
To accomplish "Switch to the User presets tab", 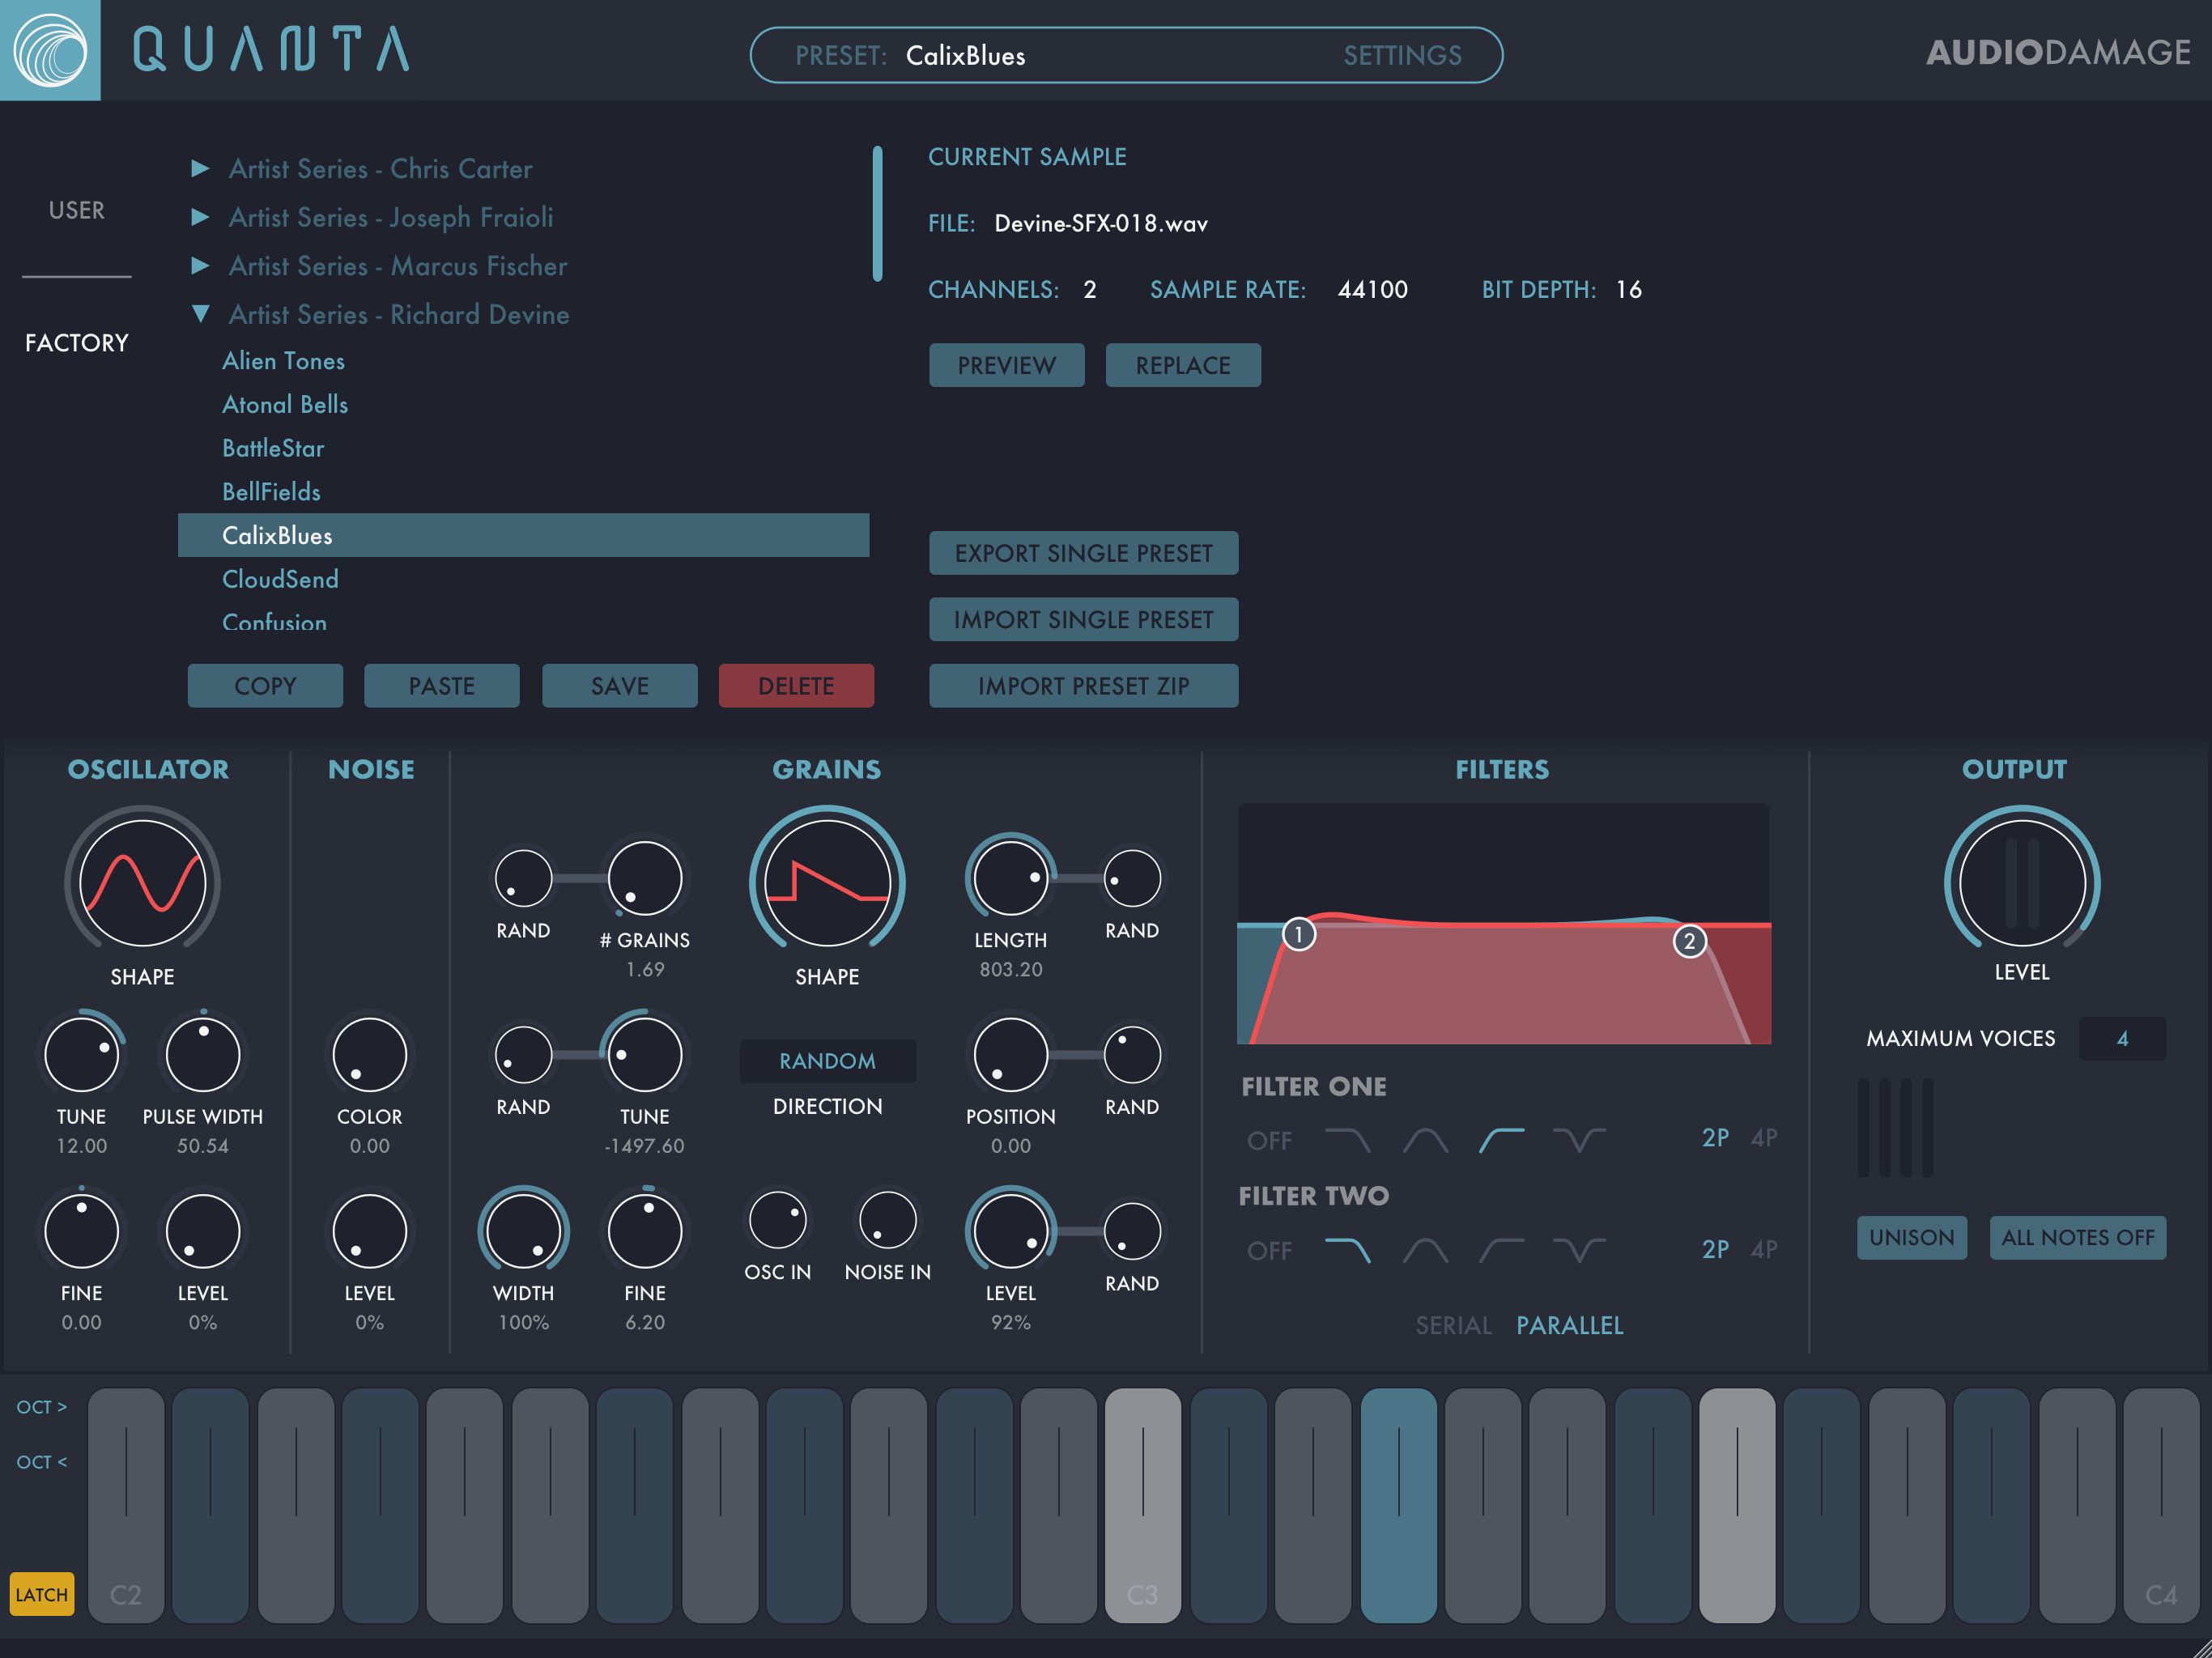I will (76, 210).
